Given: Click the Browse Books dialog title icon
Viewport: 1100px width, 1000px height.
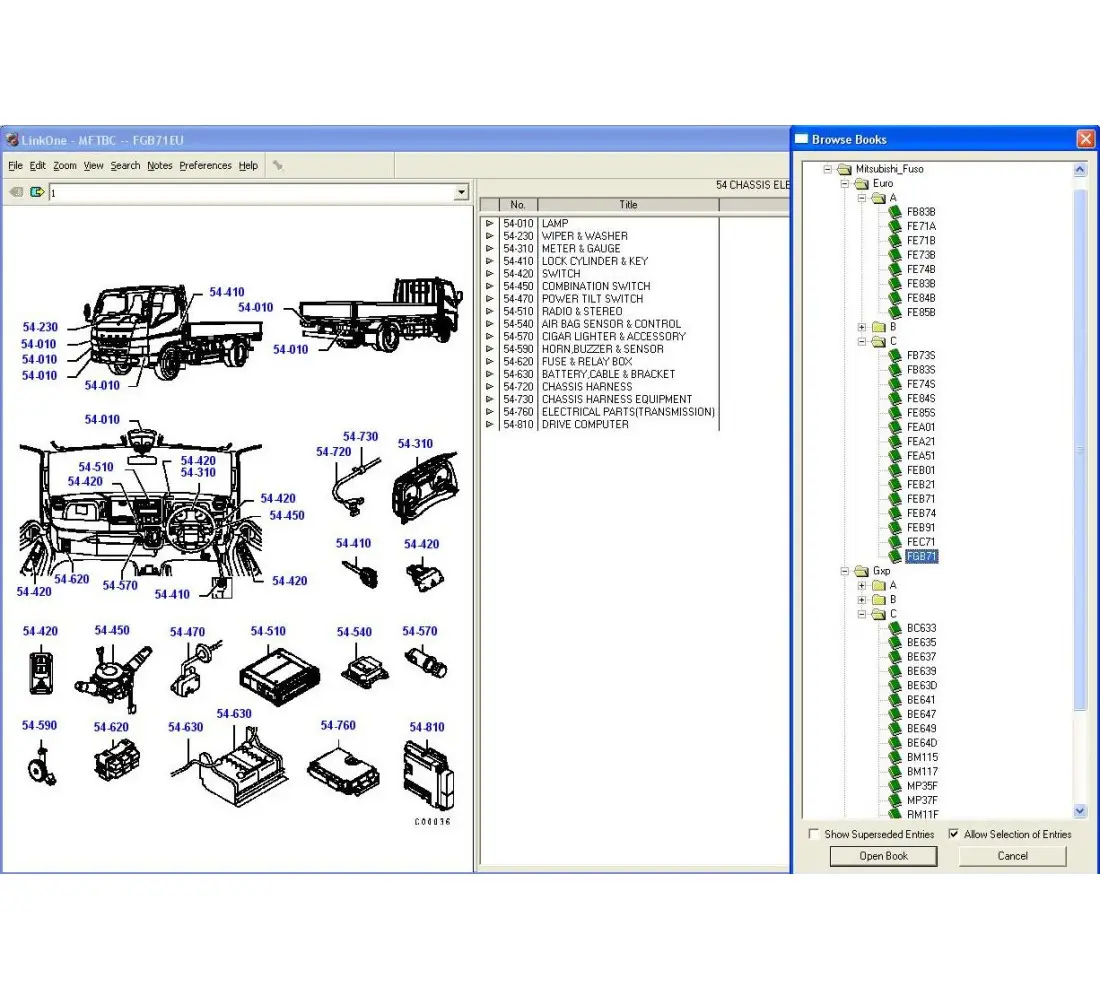Looking at the screenshot, I should point(801,139).
